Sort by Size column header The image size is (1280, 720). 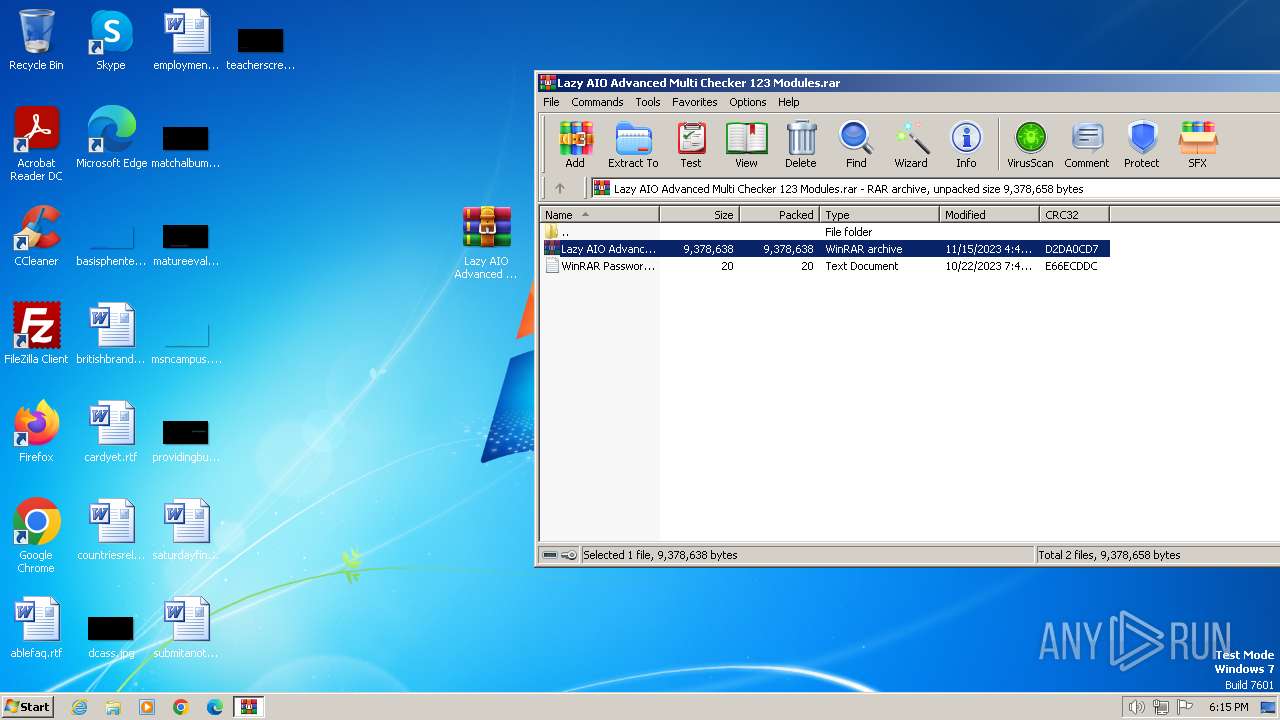click(699, 214)
